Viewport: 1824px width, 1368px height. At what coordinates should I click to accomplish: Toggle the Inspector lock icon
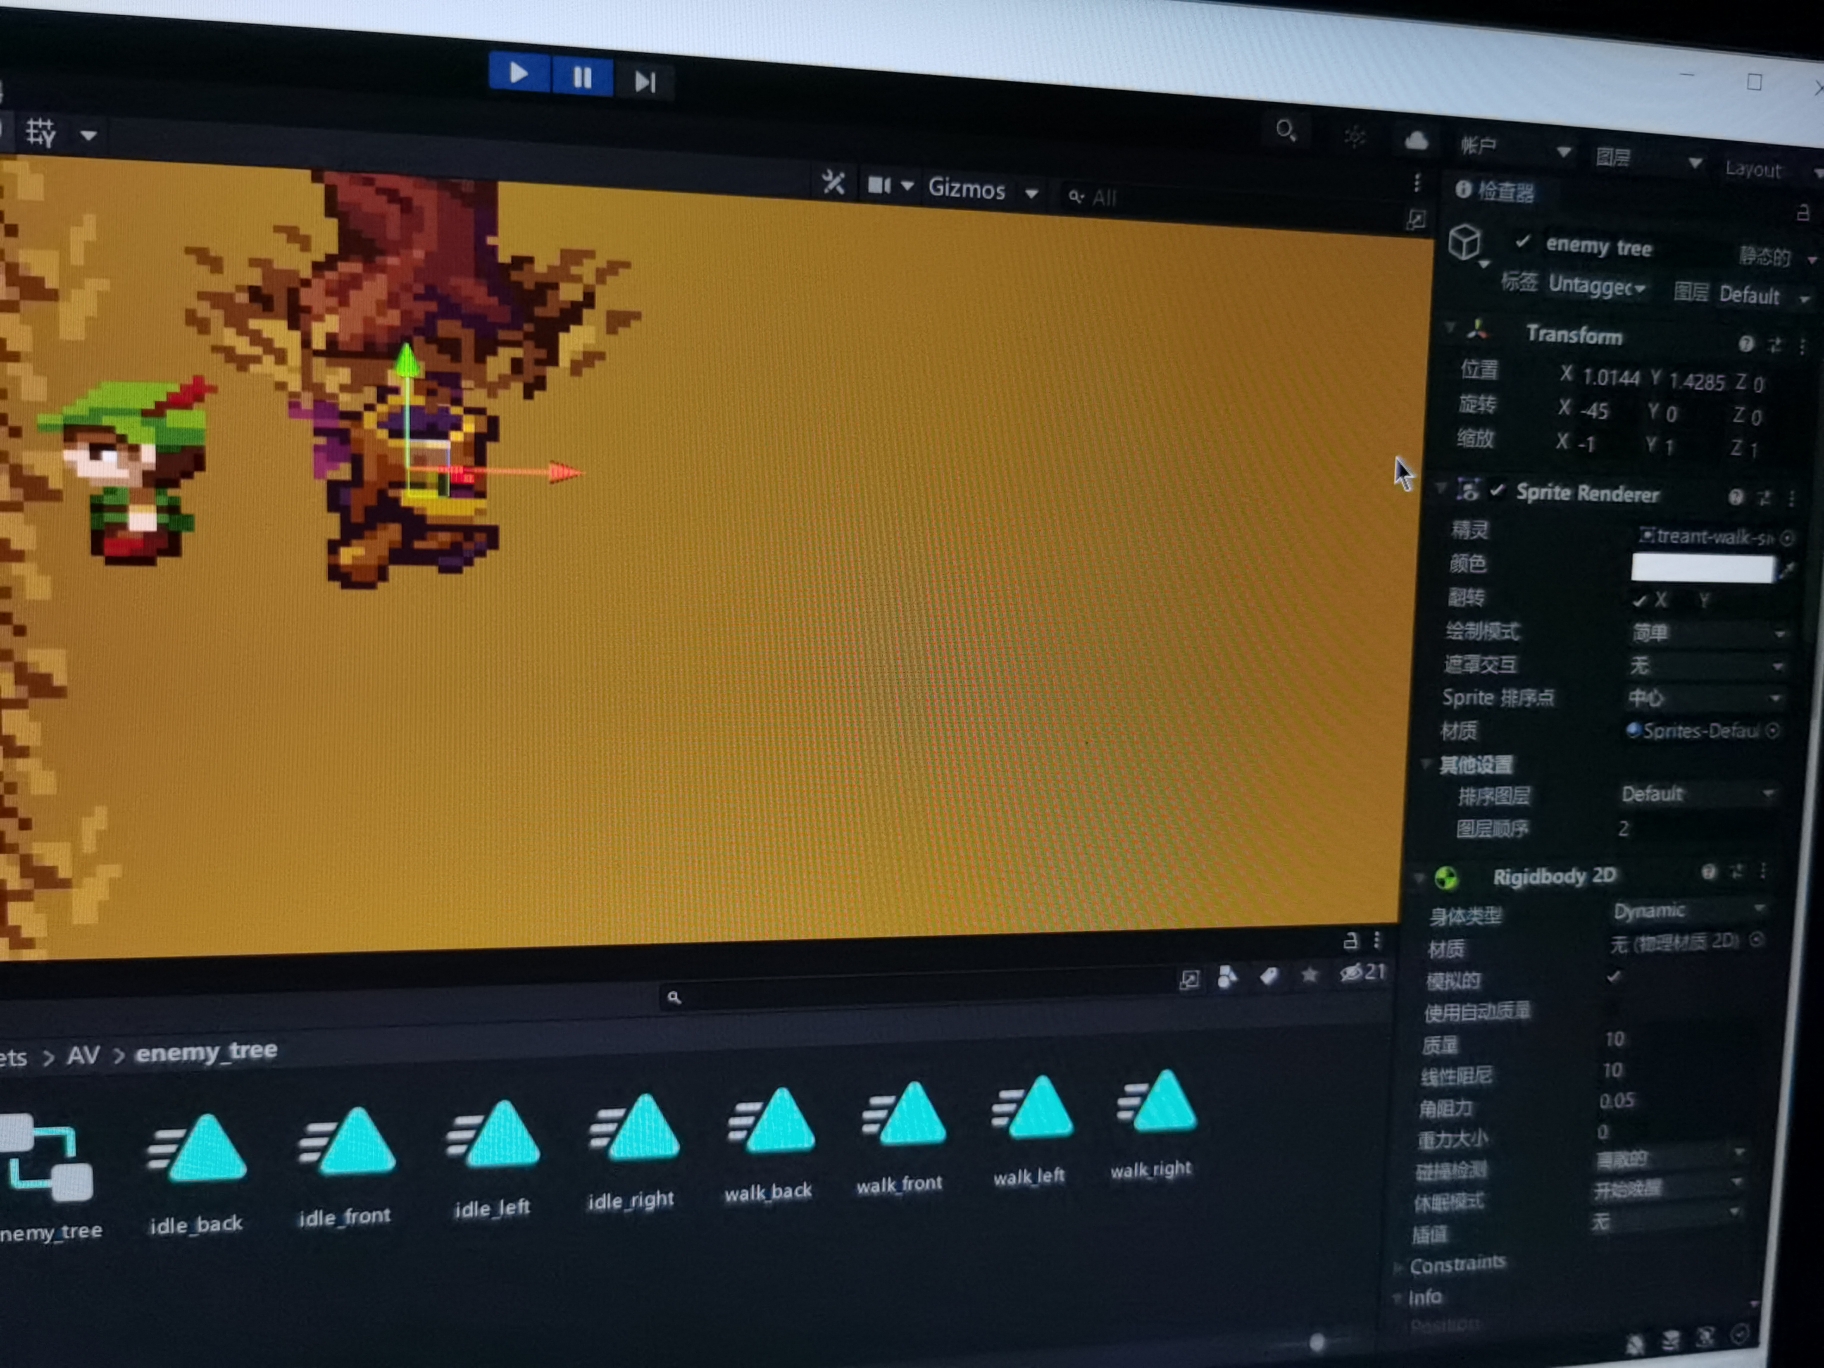coord(1802,212)
